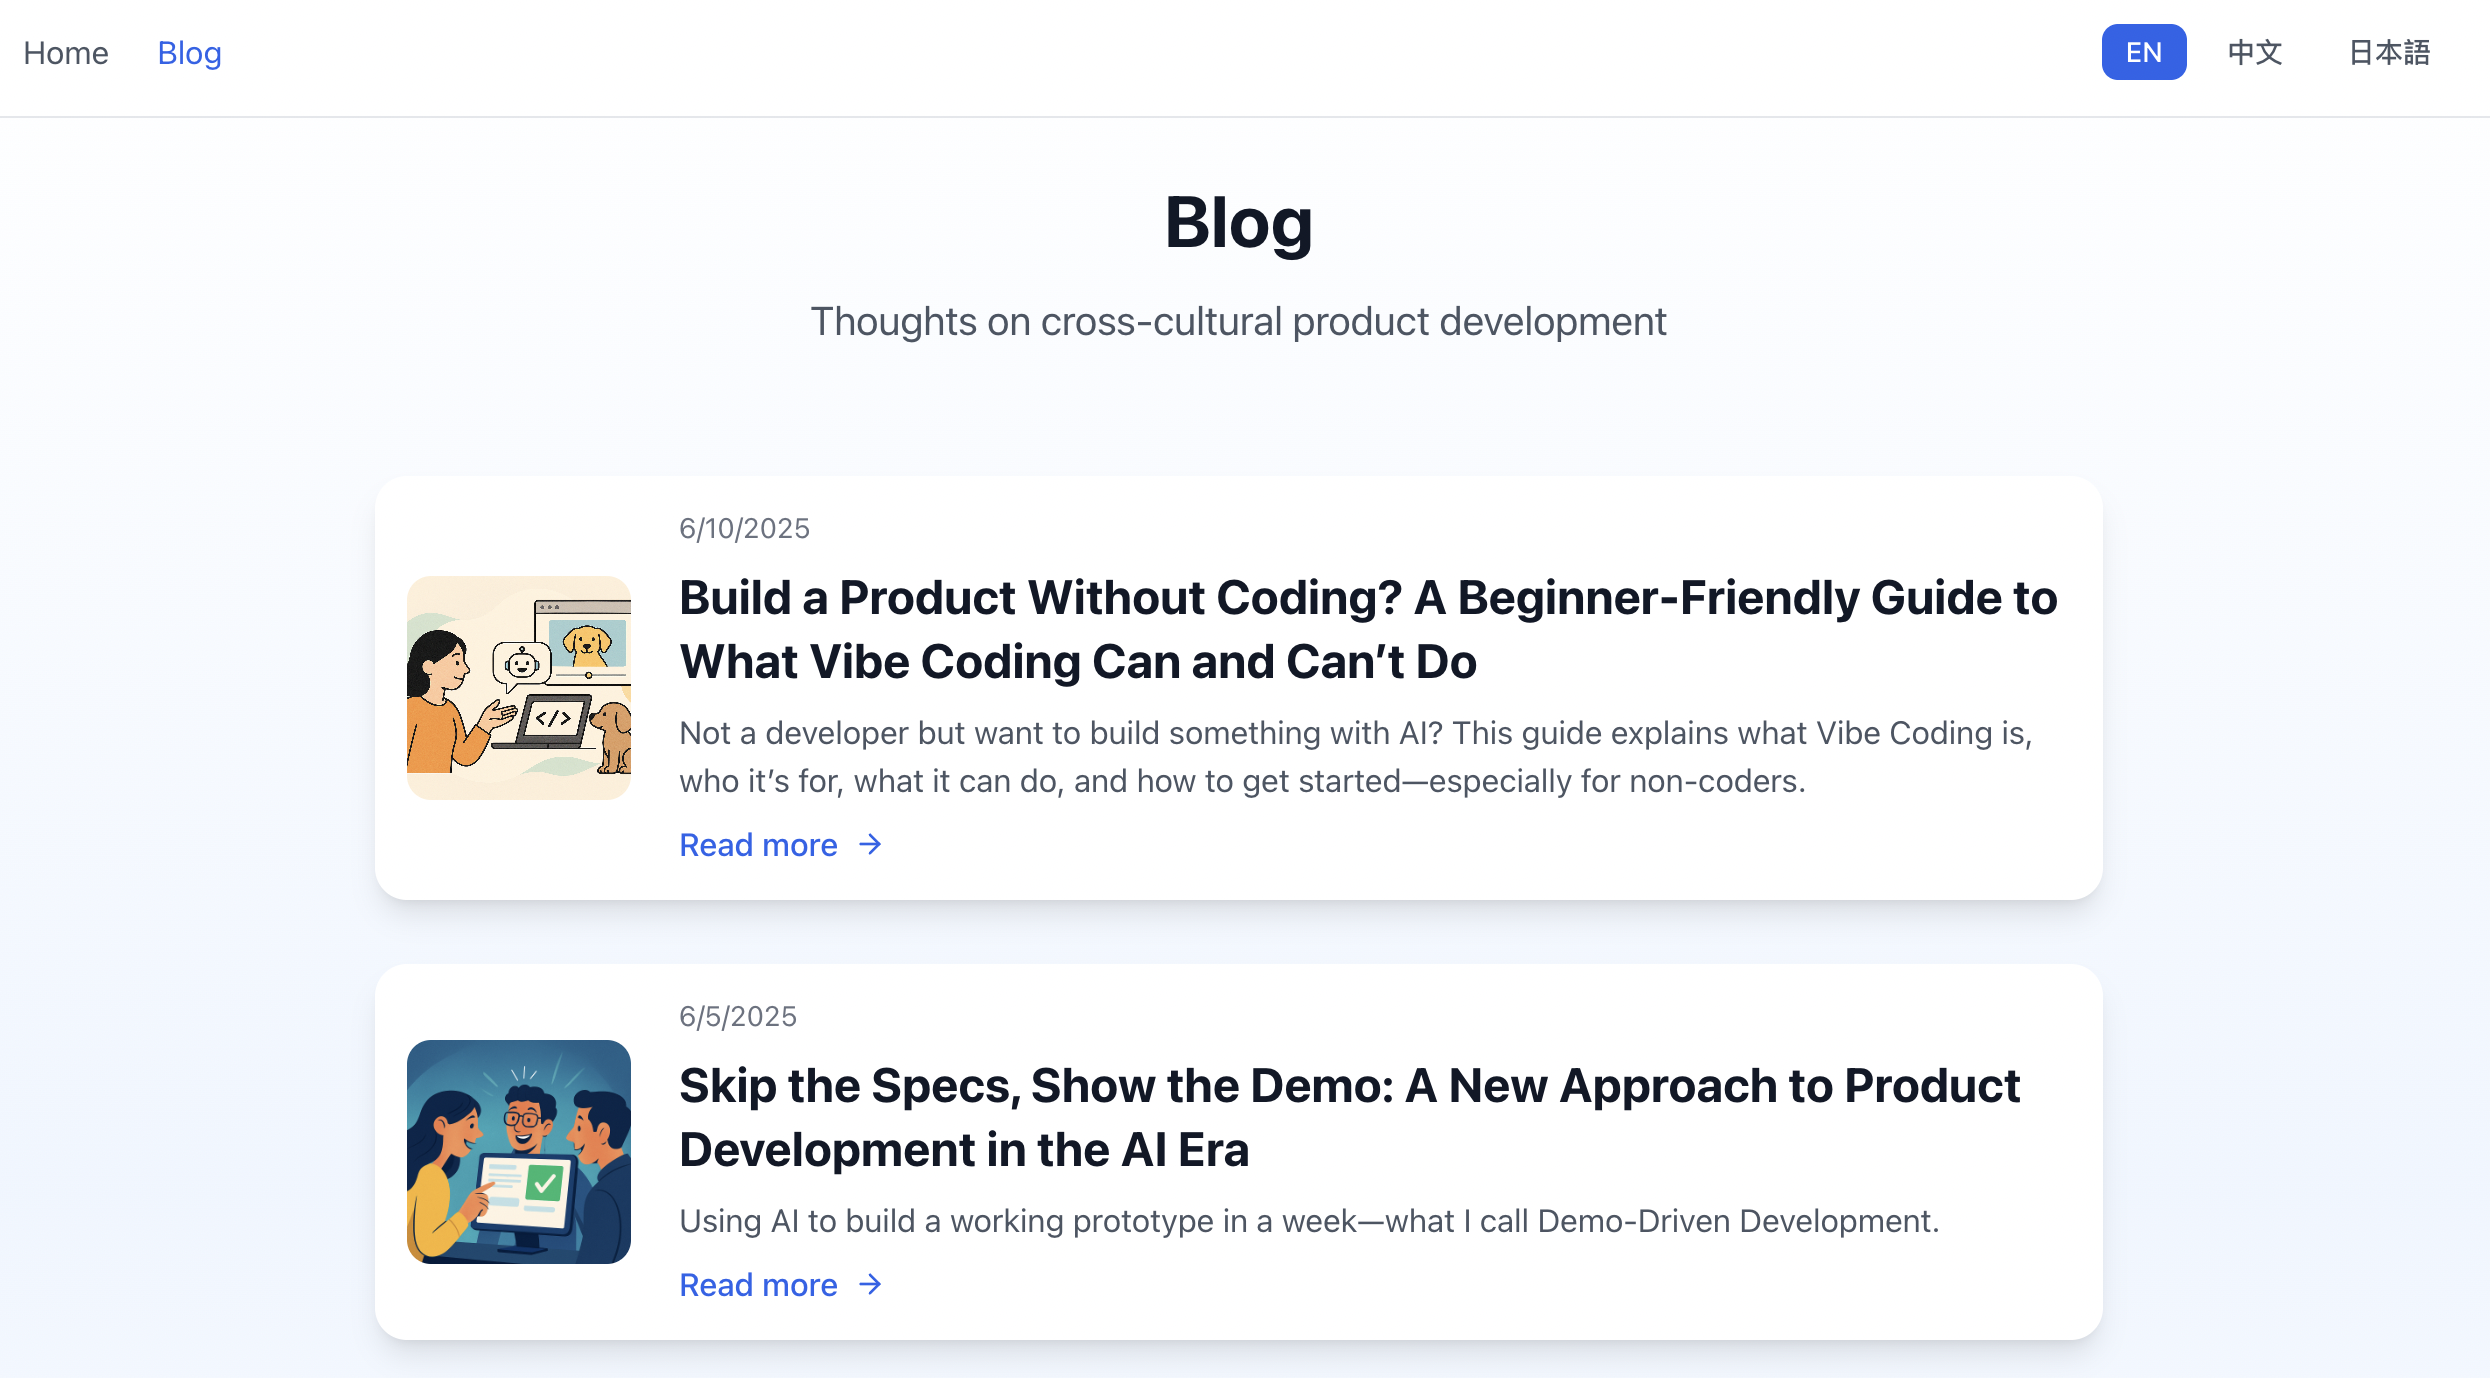Click the arrow icon after first Read more

[x=870, y=845]
